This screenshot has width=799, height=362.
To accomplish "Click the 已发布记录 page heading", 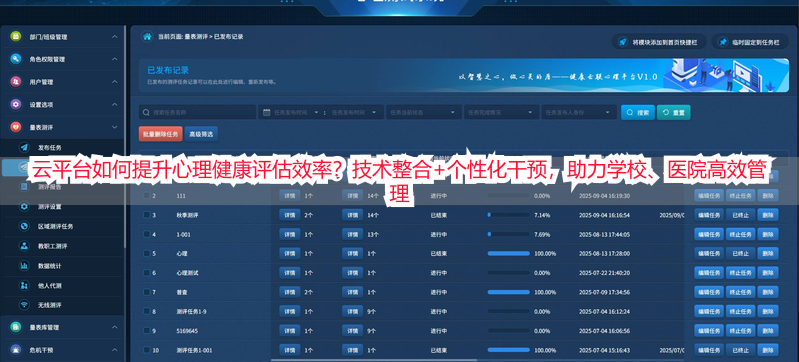I will pos(168,70).
